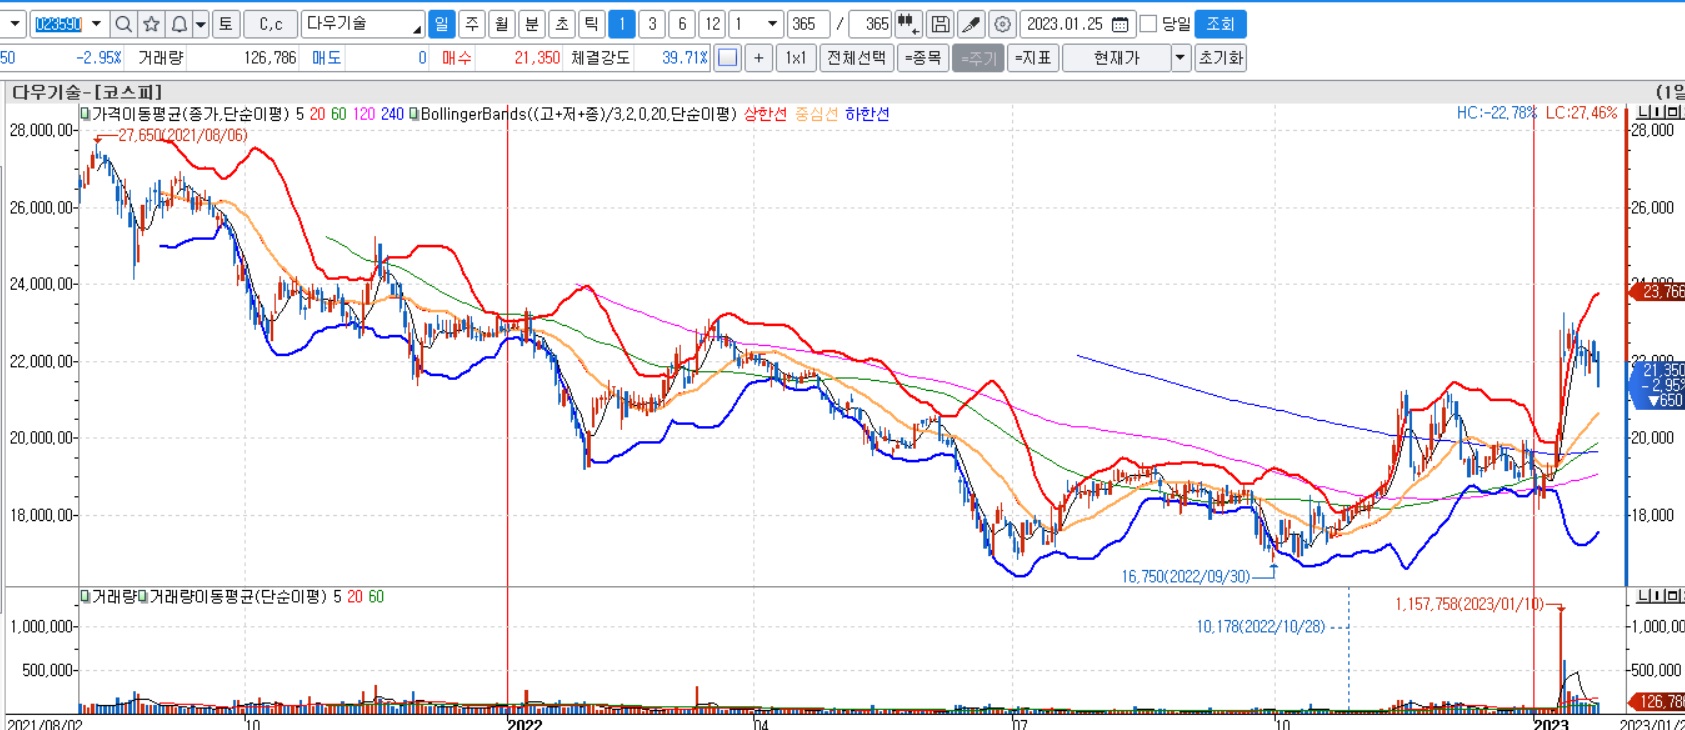1685x730 pixels.
Task: Open the leftmost toolbar dropdown arrow
Action: click(14, 24)
